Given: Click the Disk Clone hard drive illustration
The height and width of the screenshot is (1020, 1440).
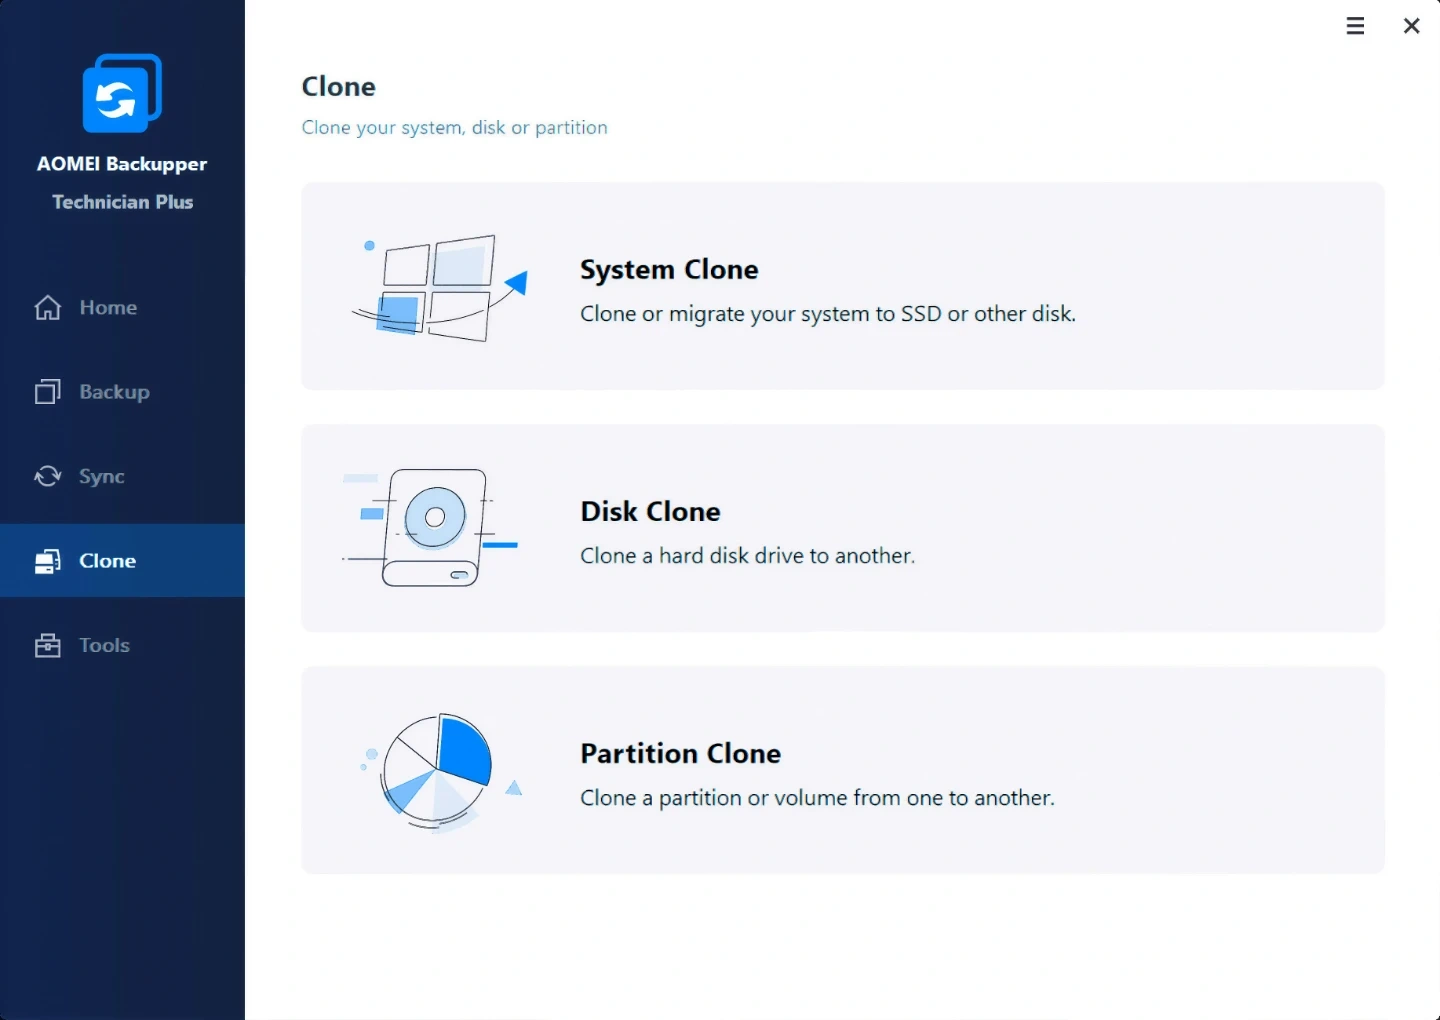Looking at the screenshot, I should click(x=432, y=527).
